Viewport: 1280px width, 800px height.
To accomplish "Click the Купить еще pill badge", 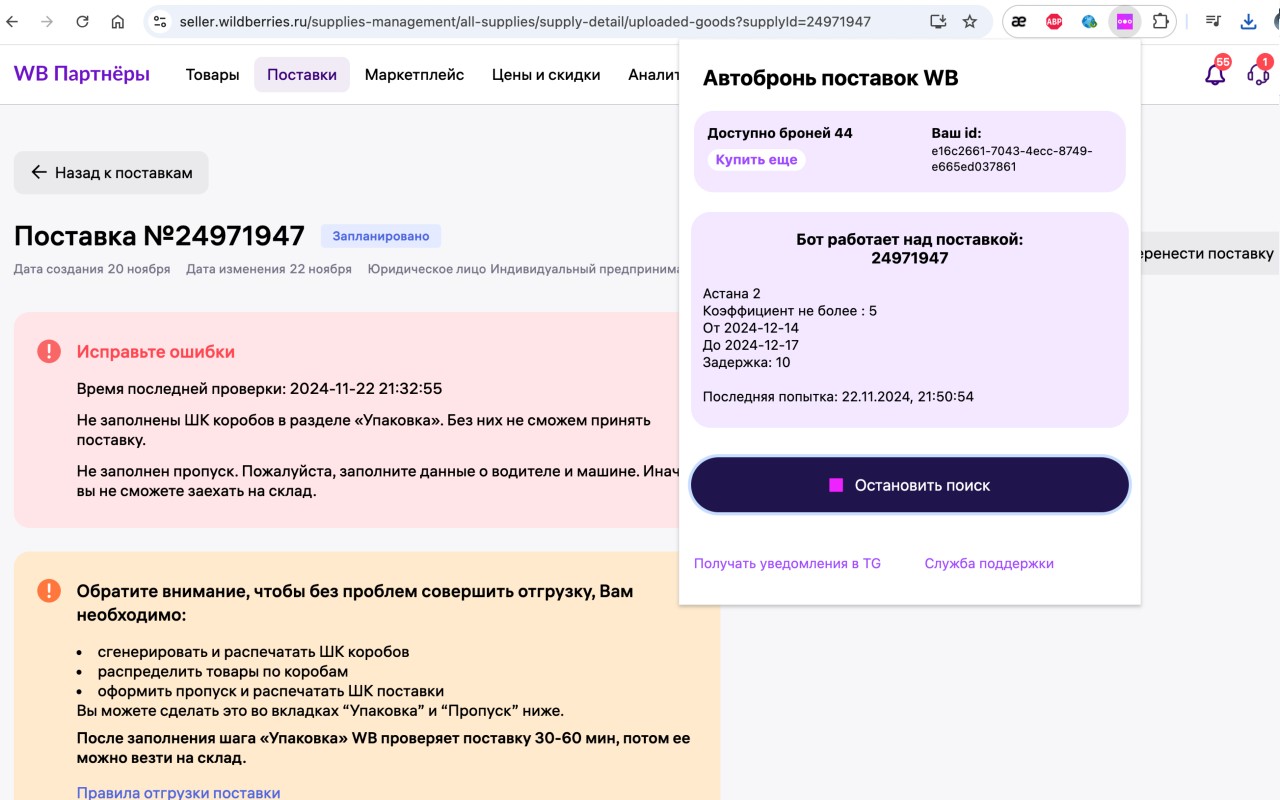I will click(757, 159).
